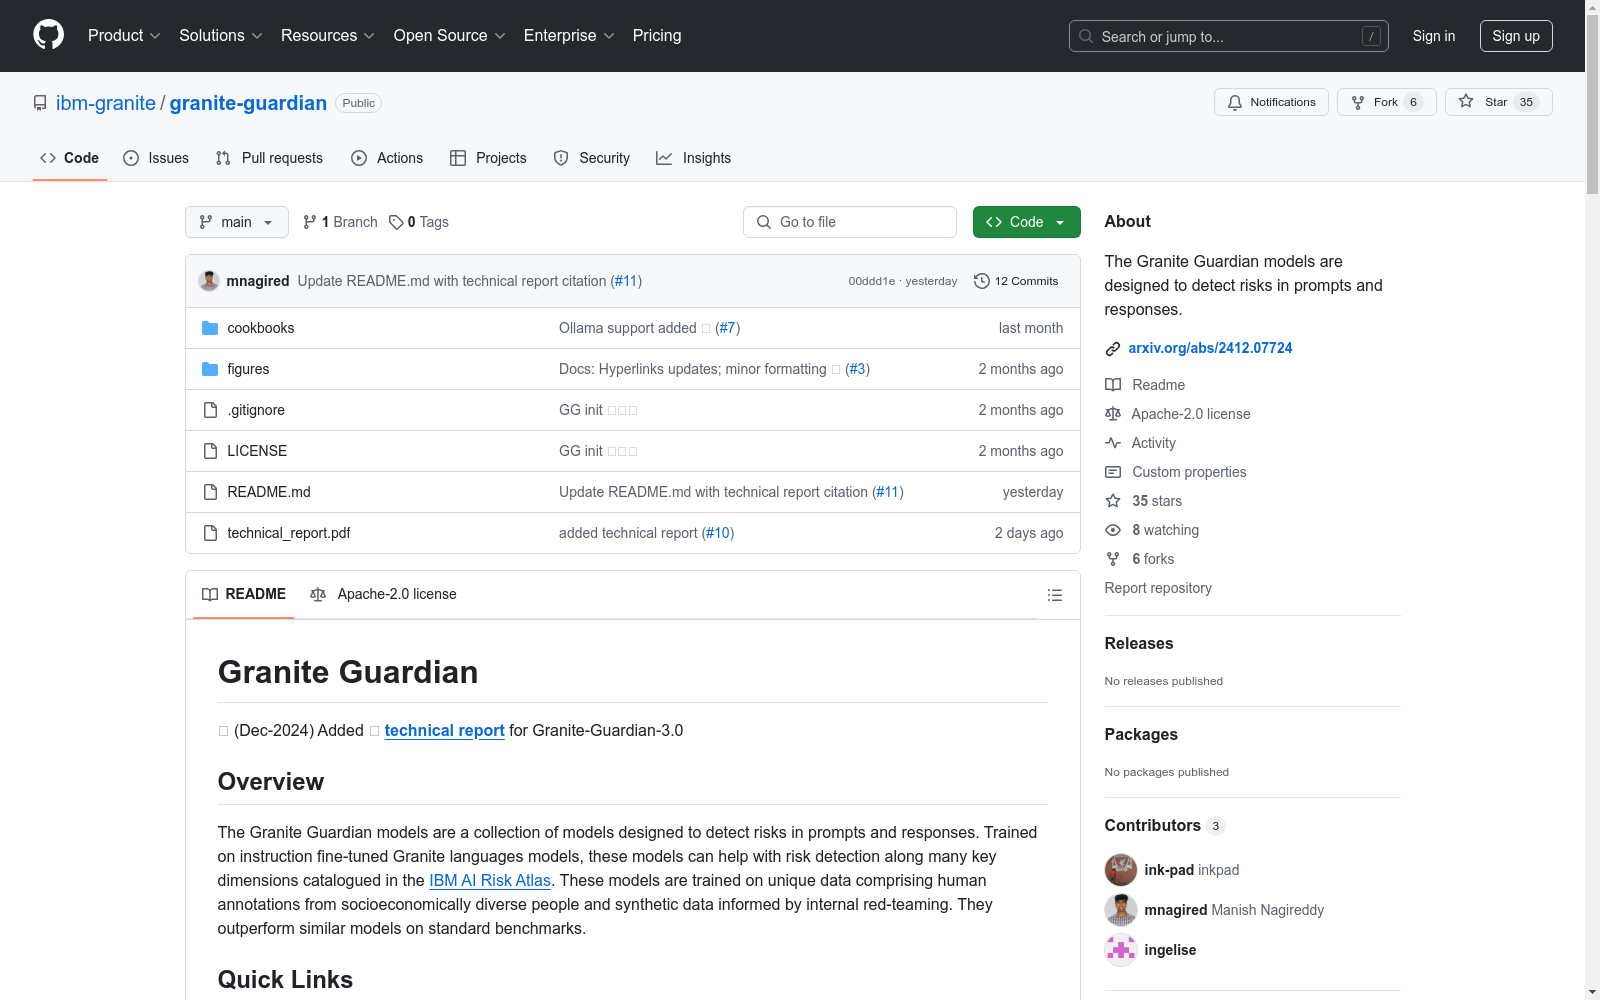The width and height of the screenshot is (1600, 1000).
Task: Click the mnagired contributor avatar in sidebar
Action: pos(1121,910)
